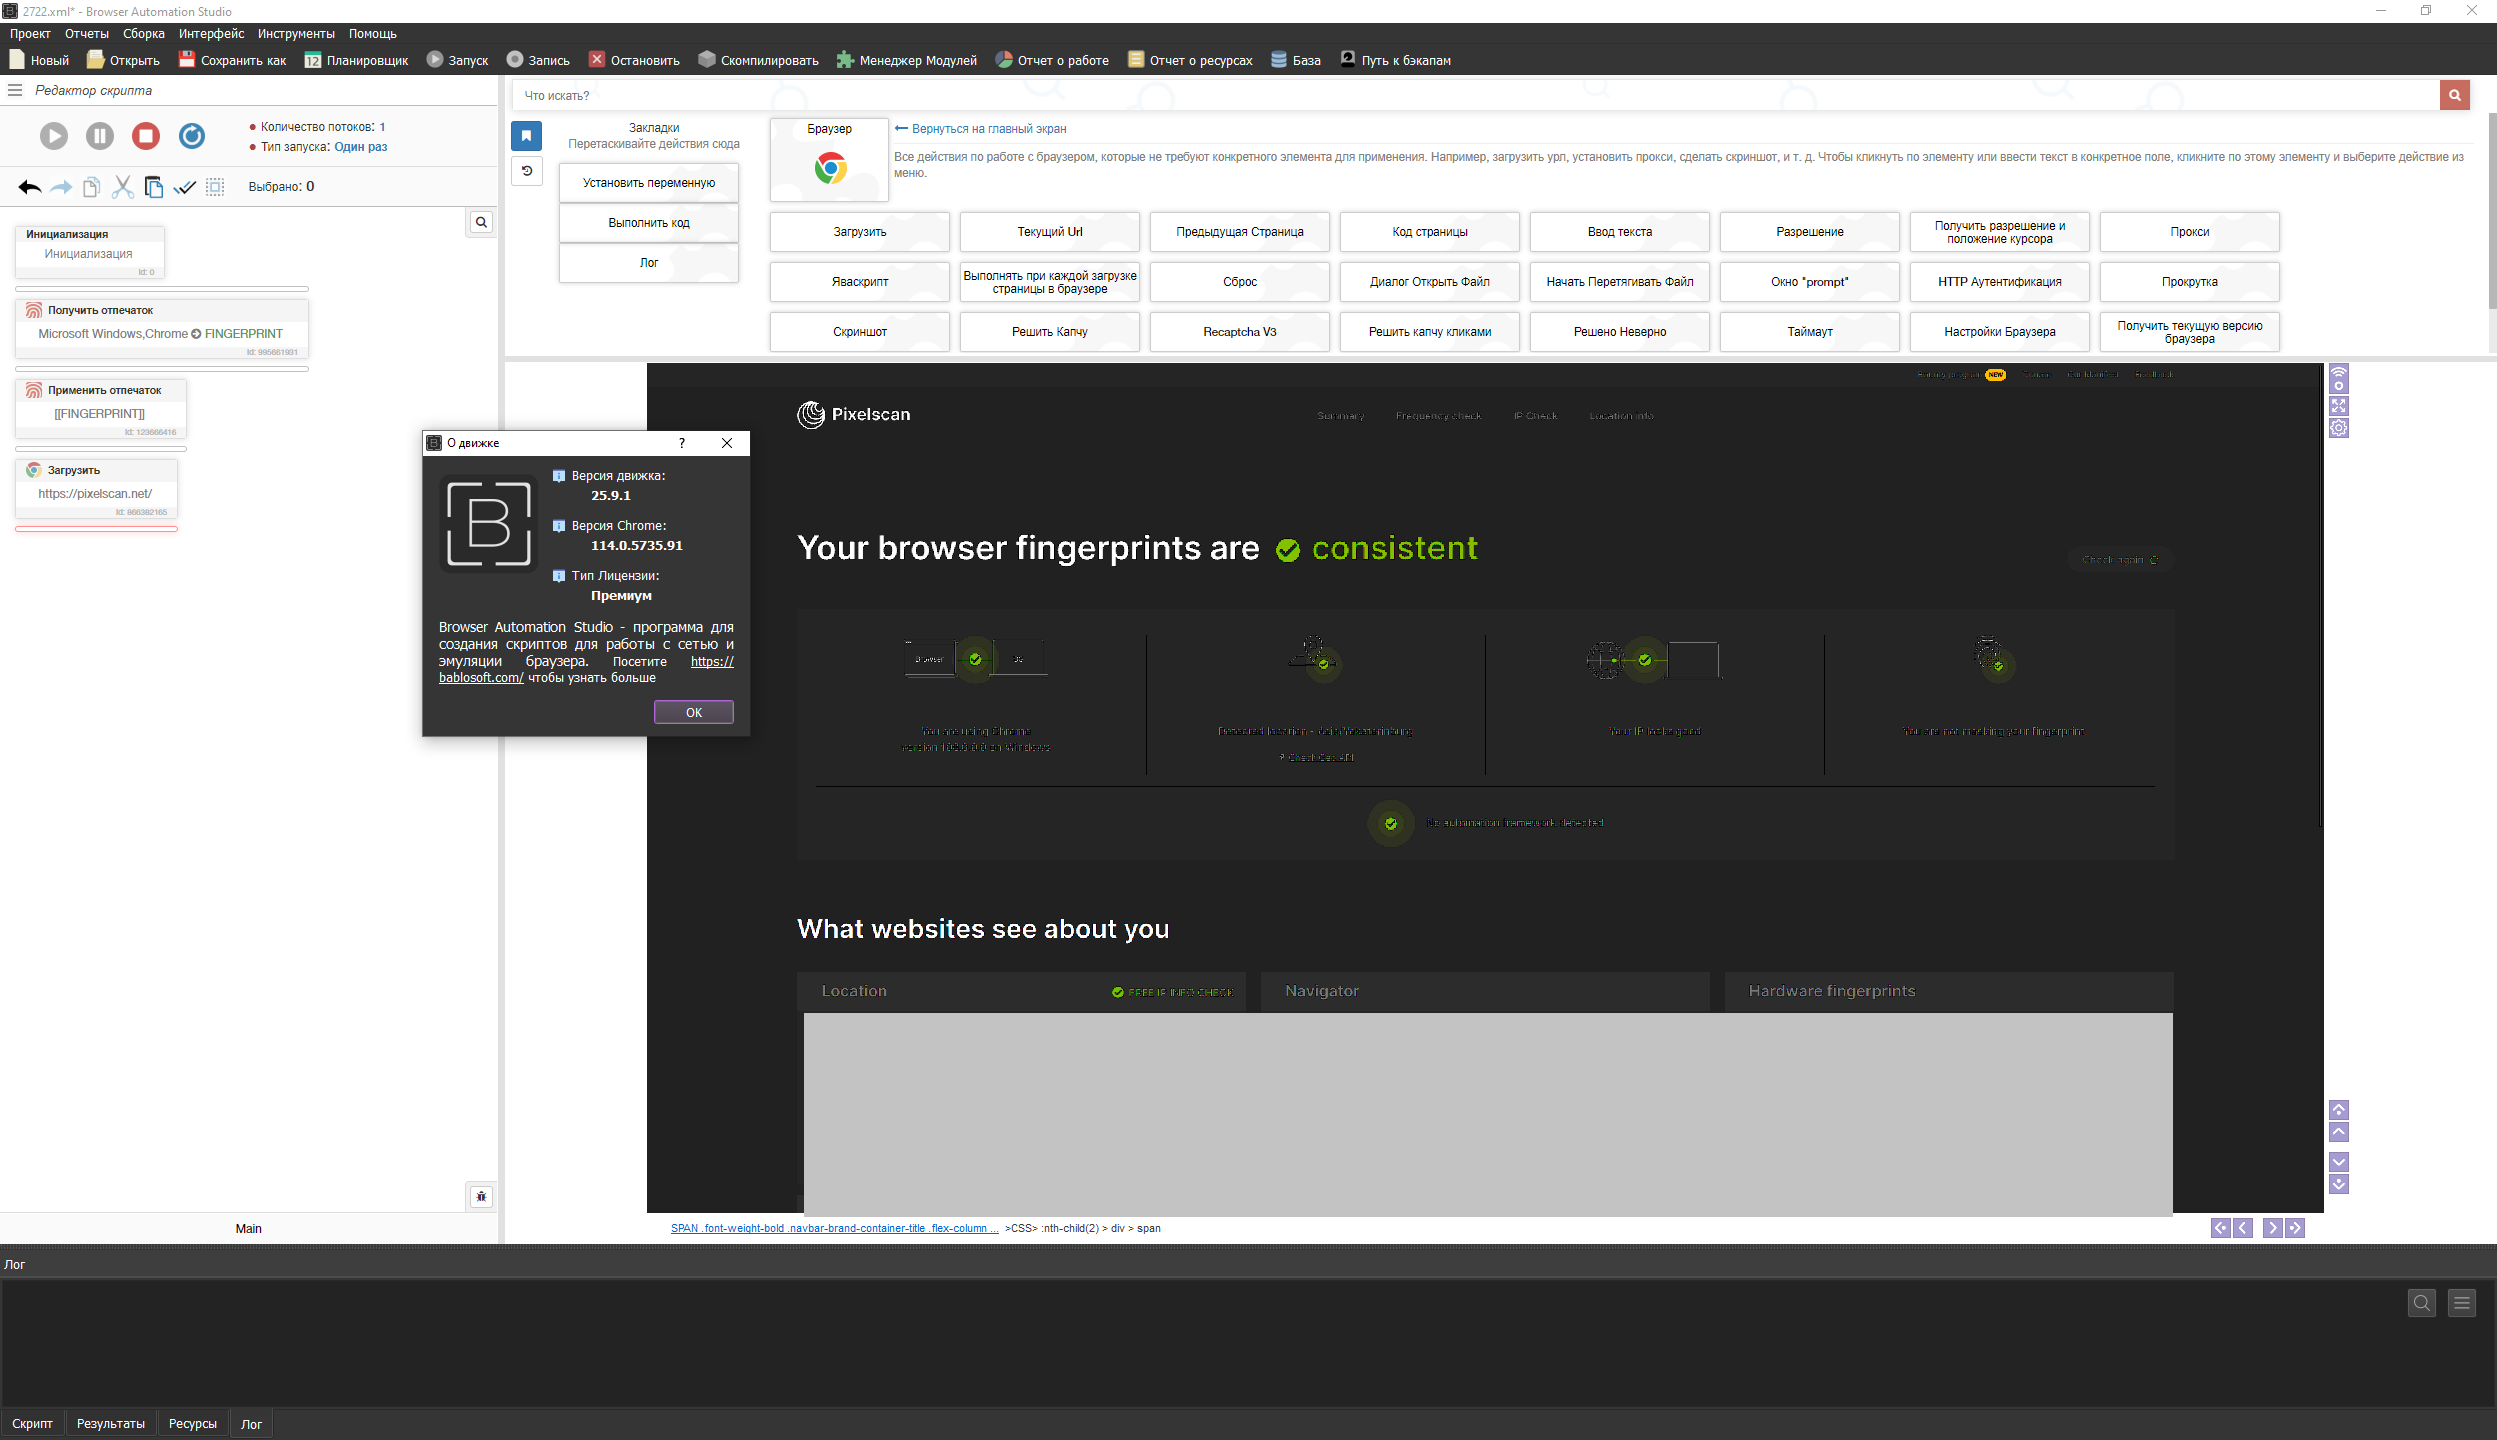The image size is (2497, 1440).
Task: Click the undo arrow in script editor
Action: pos(29,187)
